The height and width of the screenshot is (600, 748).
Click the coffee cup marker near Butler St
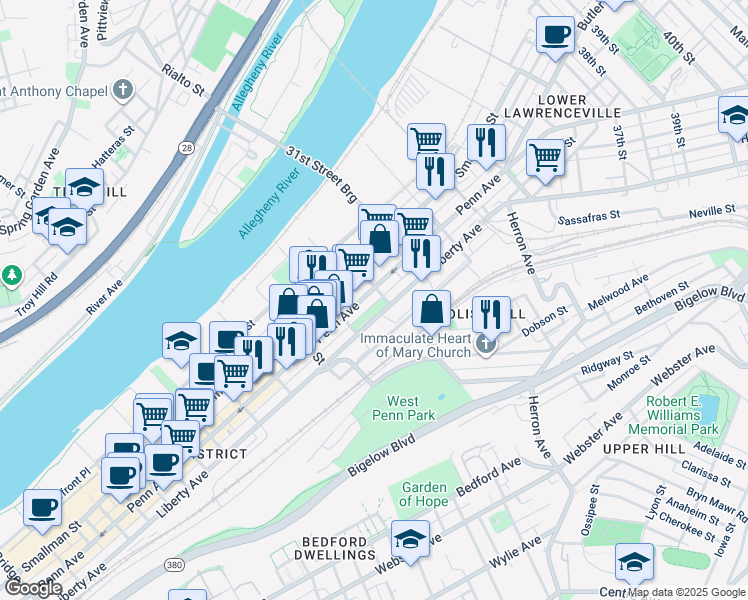click(x=555, y=36)
